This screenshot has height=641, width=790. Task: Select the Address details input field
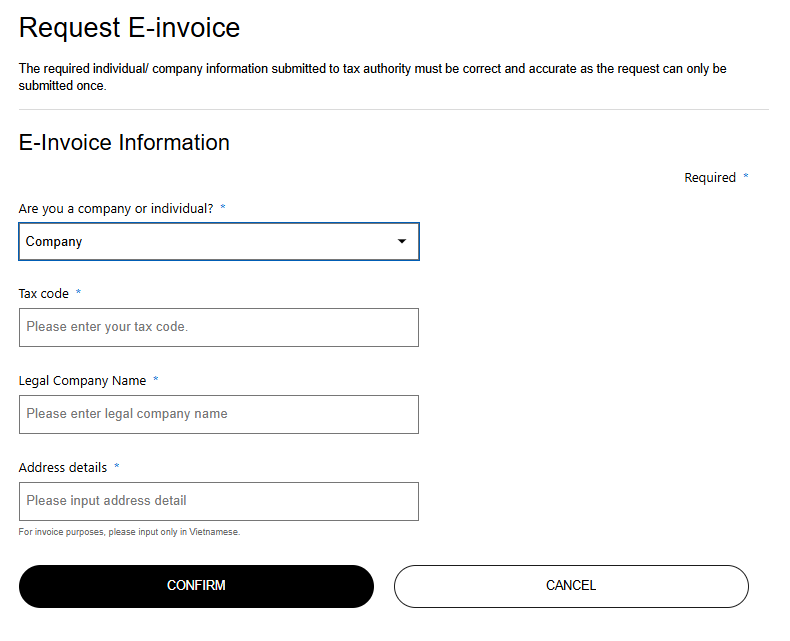(x=218, y=501)
